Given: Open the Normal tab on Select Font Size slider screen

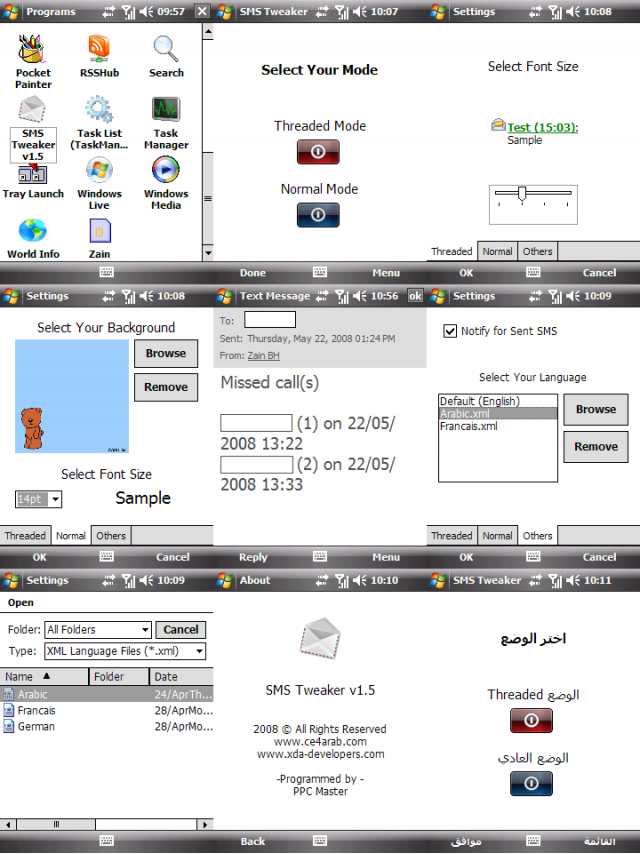Looking at the screenshot, I should pyautogui.click(x=497, y=252).
